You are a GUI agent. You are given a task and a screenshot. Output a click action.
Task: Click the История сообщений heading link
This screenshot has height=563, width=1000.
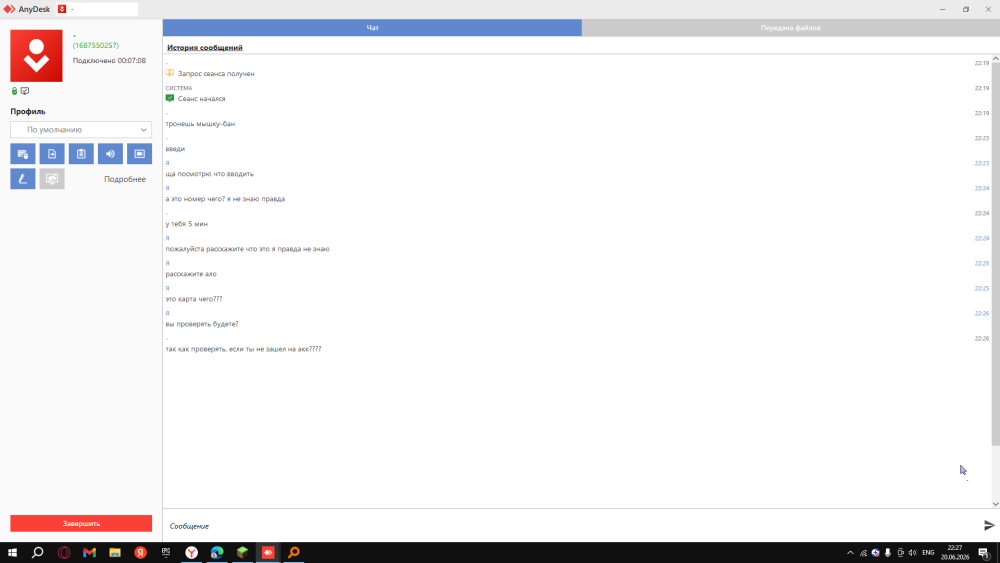tap(205, 47)
